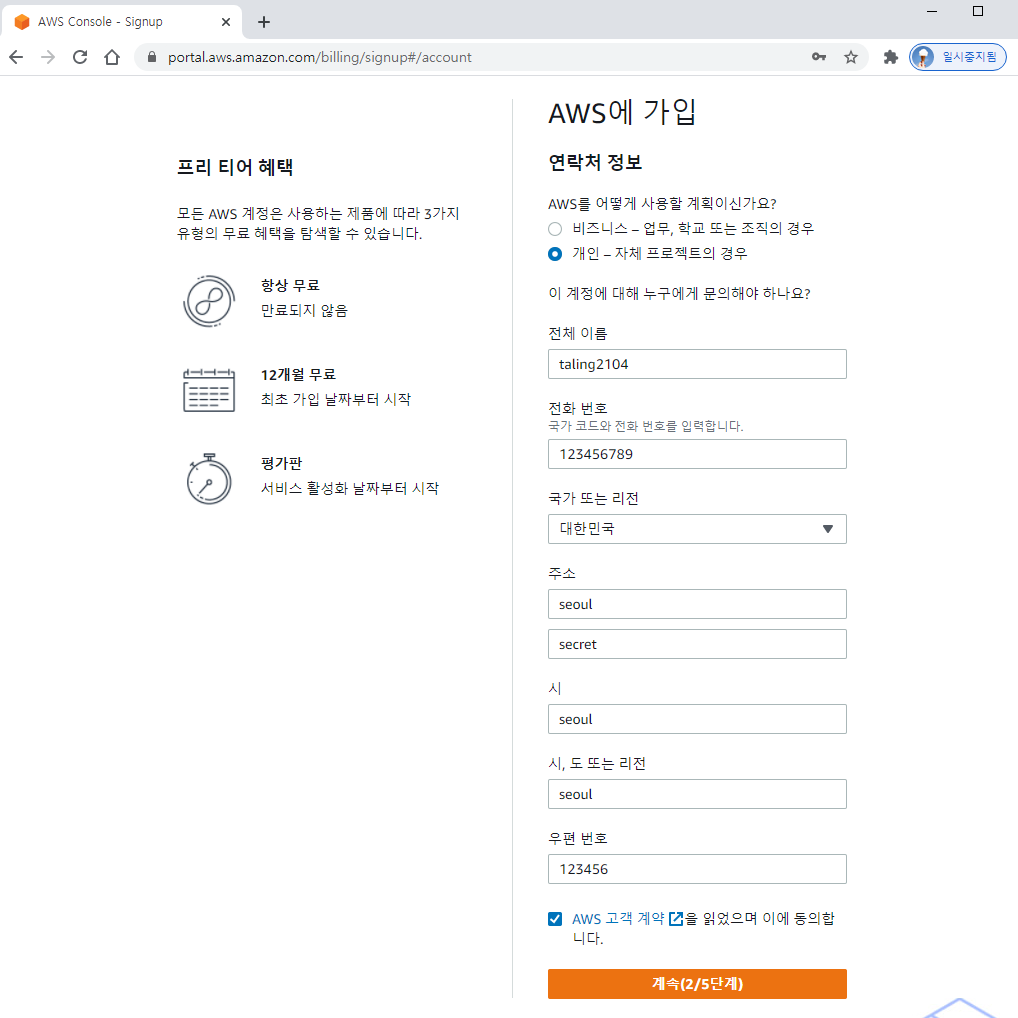Click the 연락처 정보 heading
Viewport: 1018px width, 1018px height.
tap(595, 162)
